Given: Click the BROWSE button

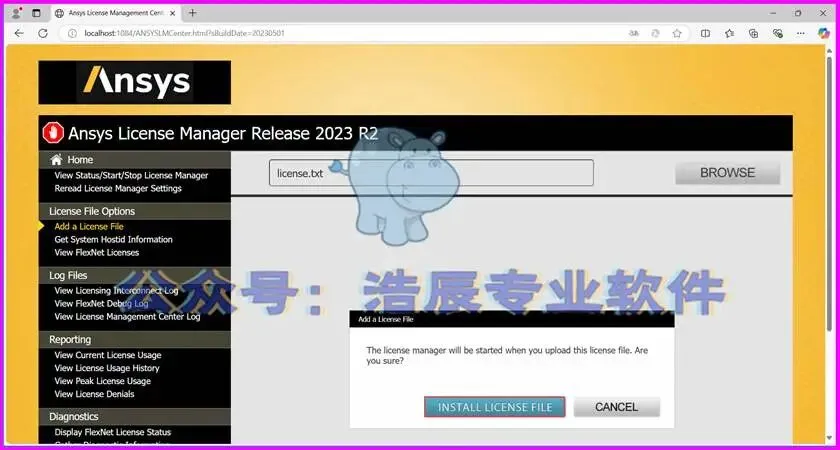Looking at the screenshot, I should 728,172.
